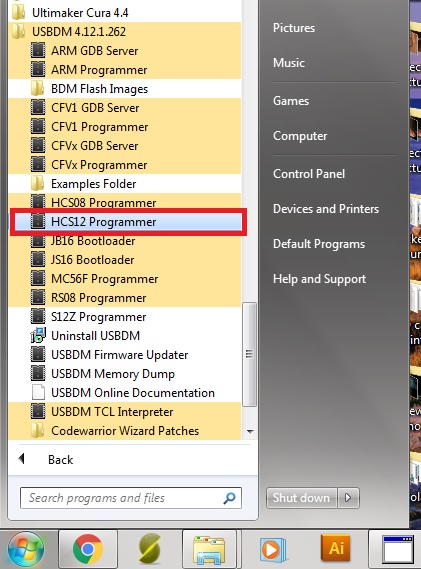This screenshot has width=421, height=569.
Task: Launch RS08 Programmer icon
Action: [38, 298]
